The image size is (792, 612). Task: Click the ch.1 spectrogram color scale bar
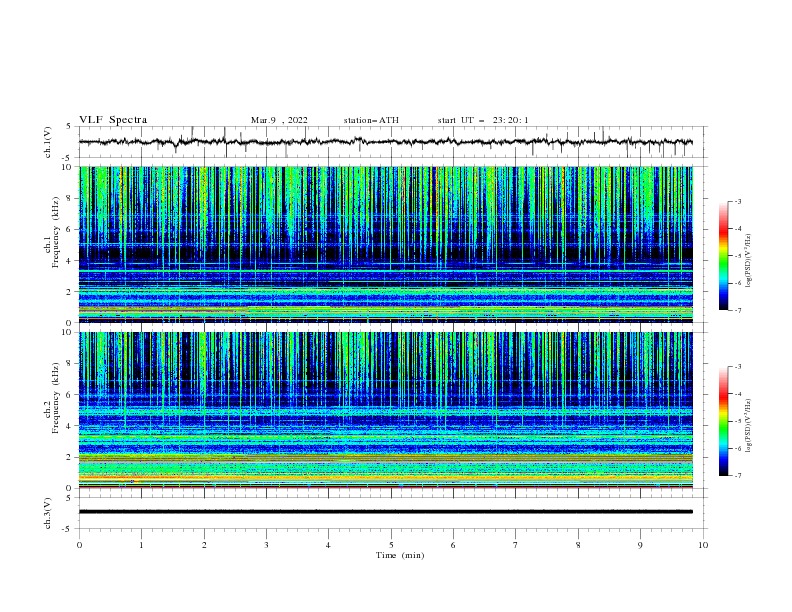(x=723, y=256)
